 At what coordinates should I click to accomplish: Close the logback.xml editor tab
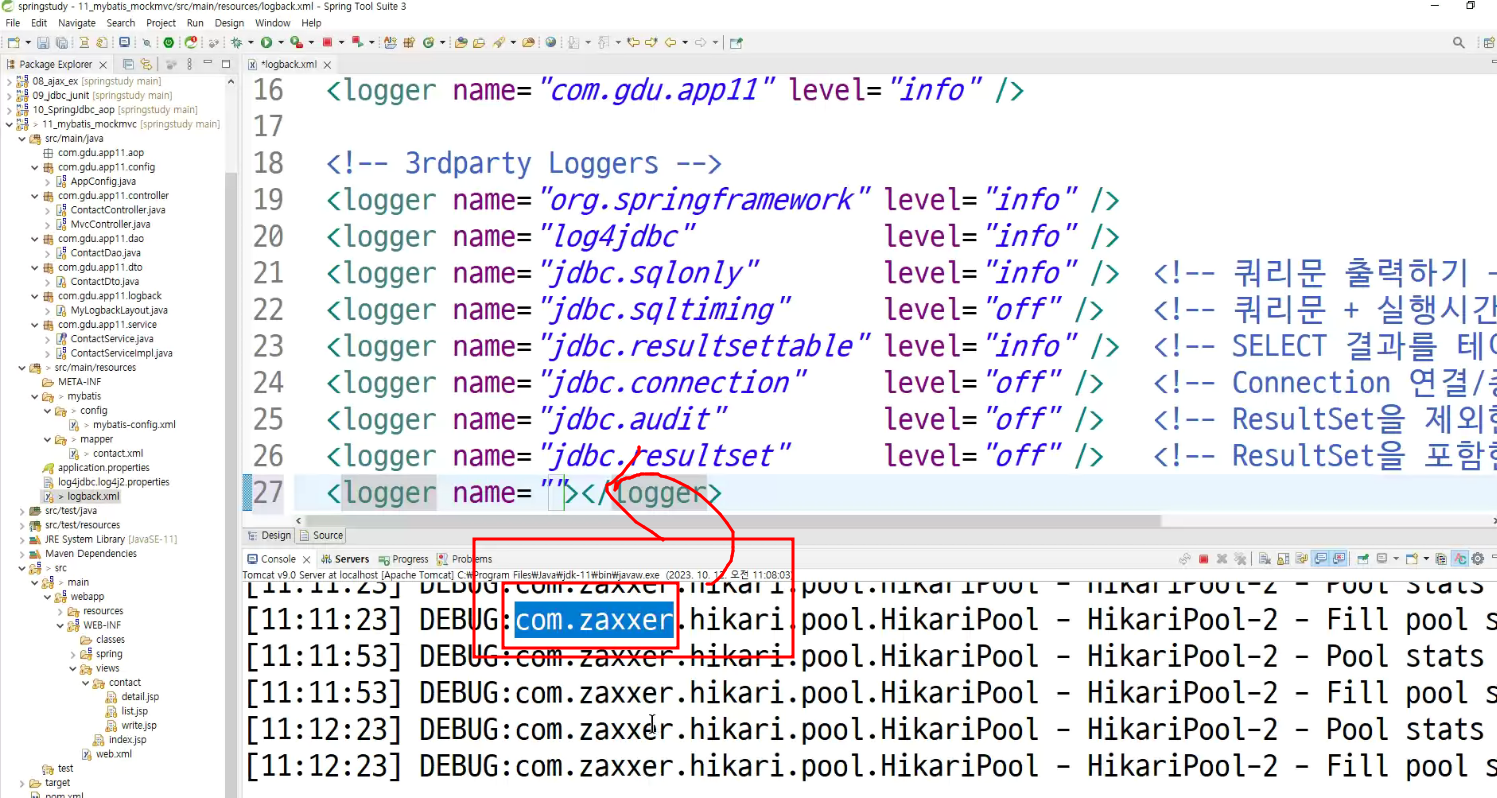pos(326,64)
